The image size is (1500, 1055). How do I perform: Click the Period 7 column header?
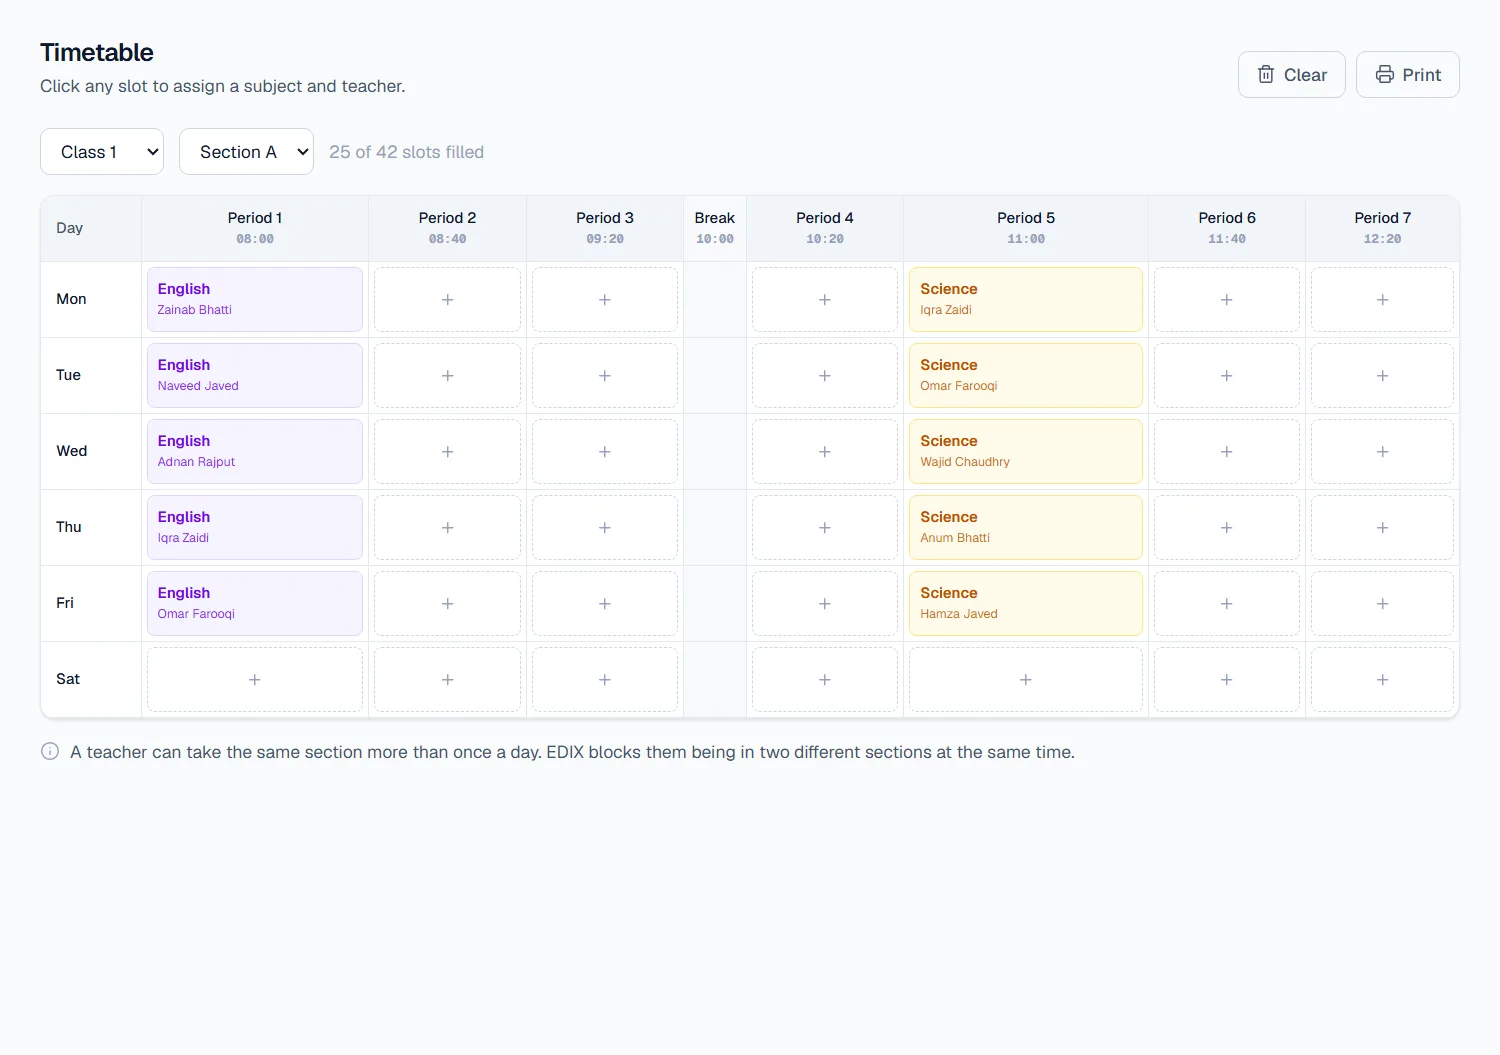(1382, 228)
